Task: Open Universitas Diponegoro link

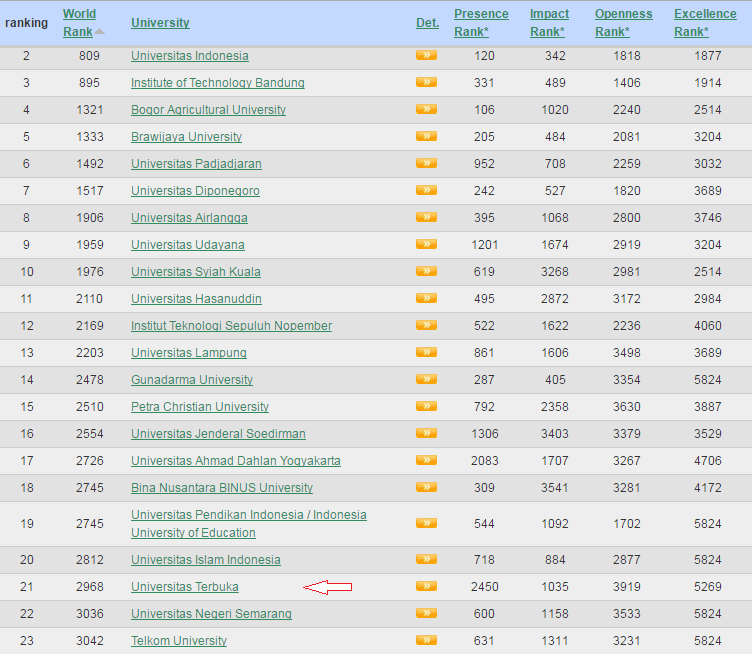Action: [x=195, y=191]
